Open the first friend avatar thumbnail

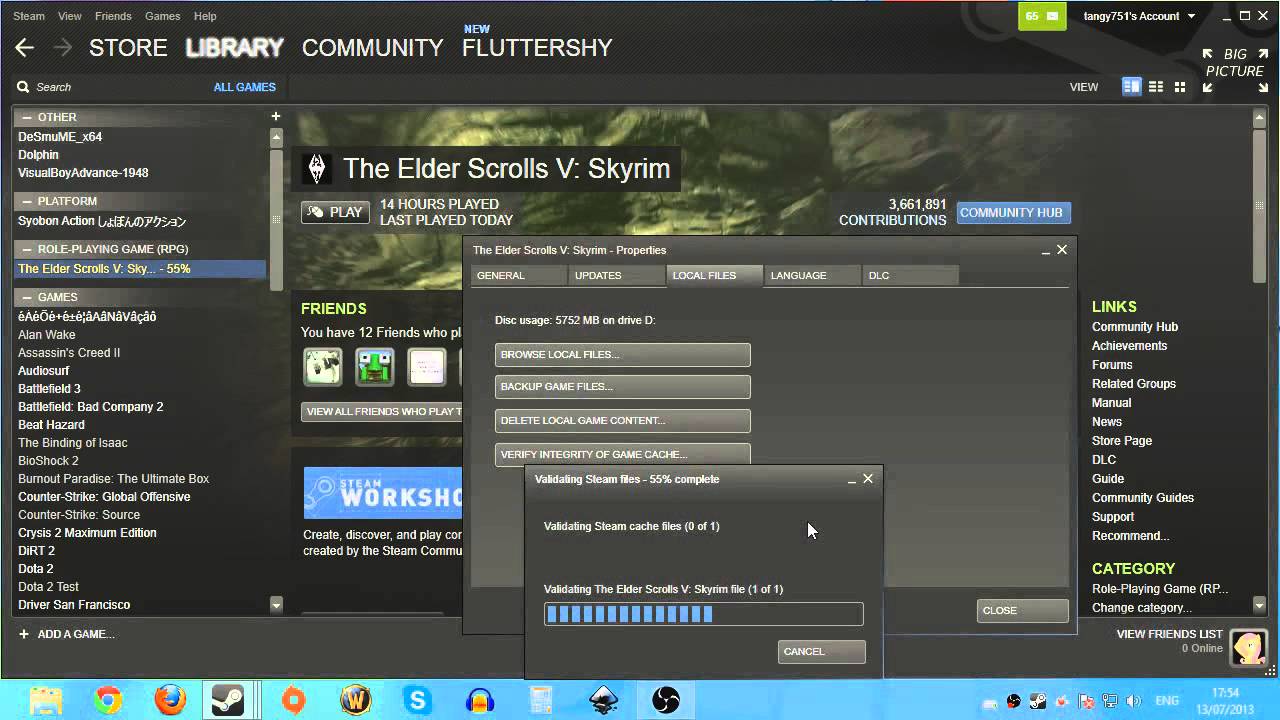pyautogui.click(x=323, y=367)
